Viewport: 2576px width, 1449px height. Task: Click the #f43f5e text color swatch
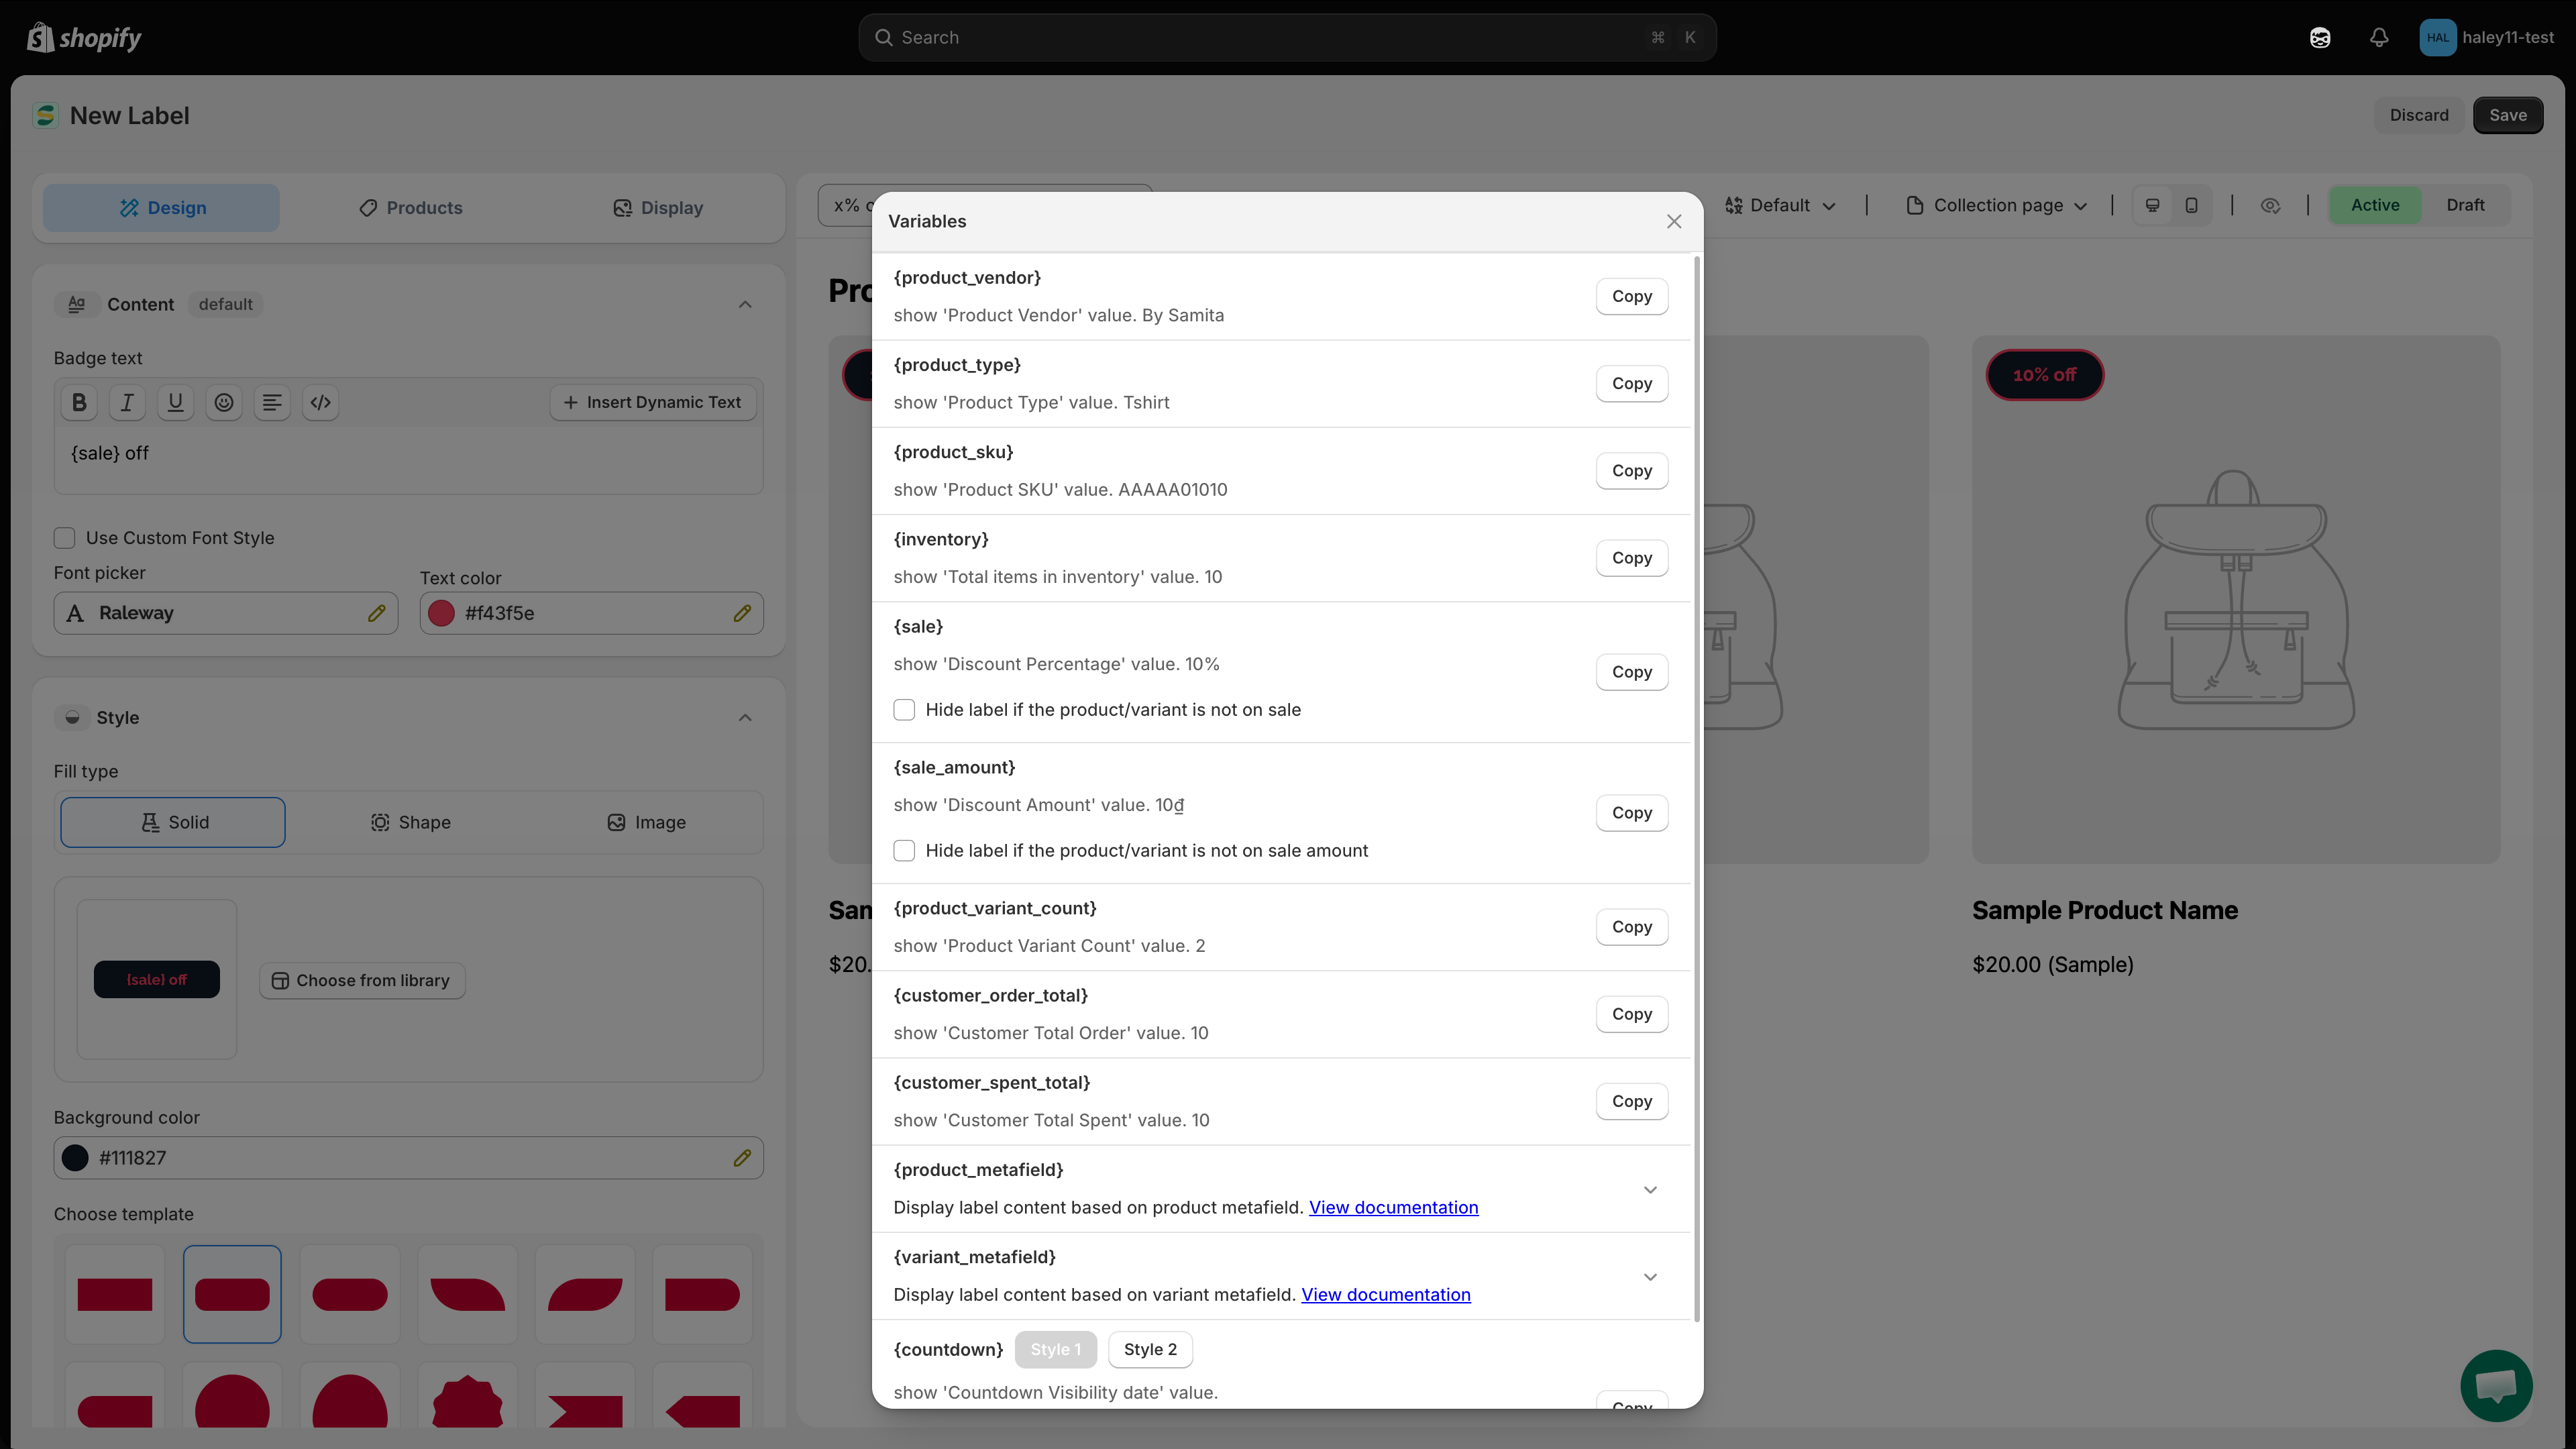(x=441, y=613)
